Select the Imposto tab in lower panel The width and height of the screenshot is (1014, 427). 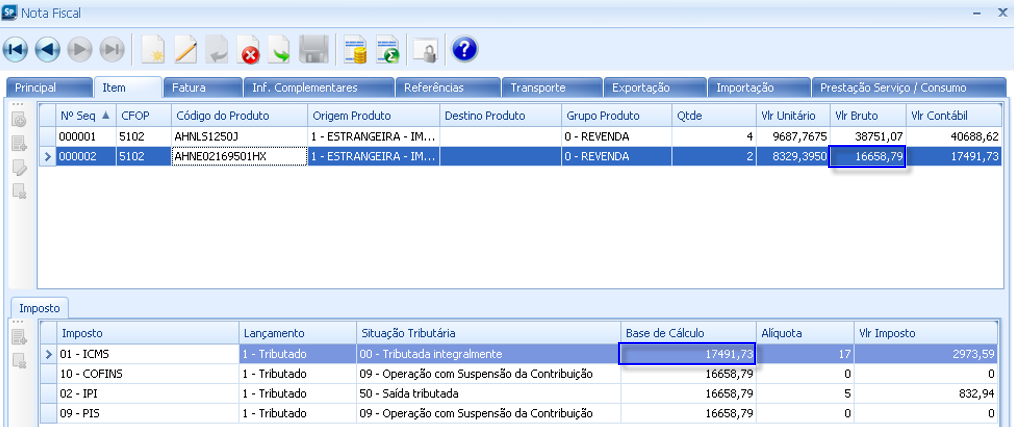tap(42, 309)
